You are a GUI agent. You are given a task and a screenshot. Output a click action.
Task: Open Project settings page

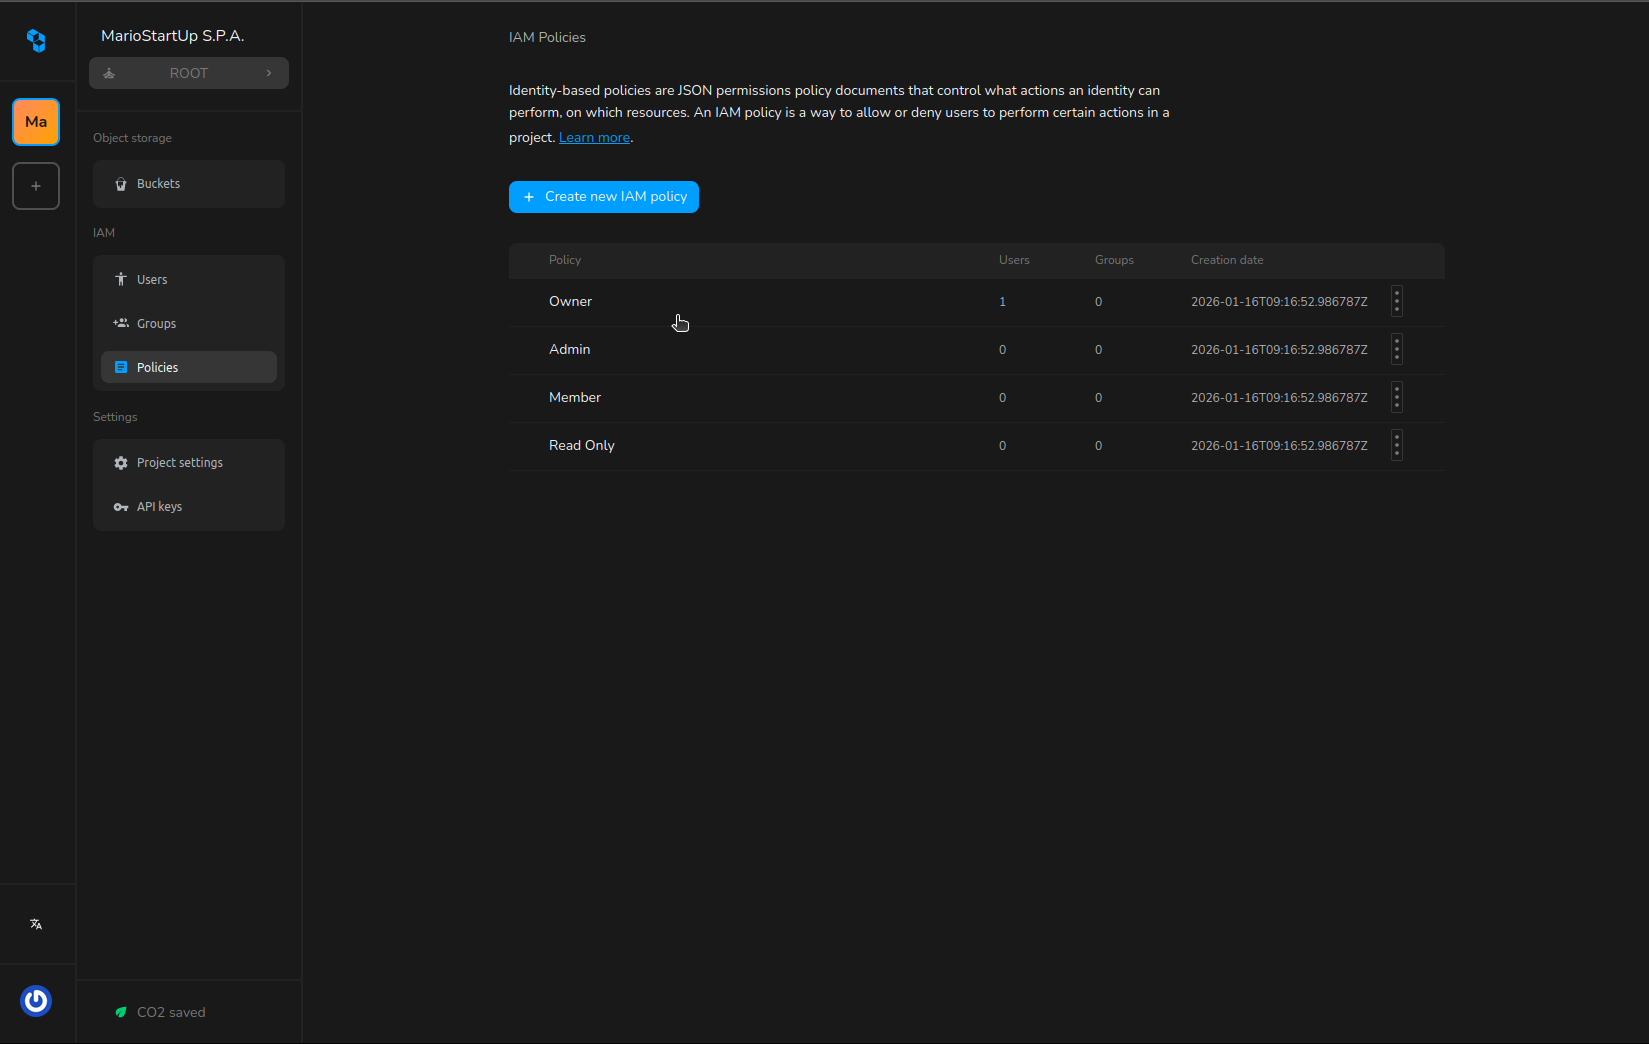[189, 463]
